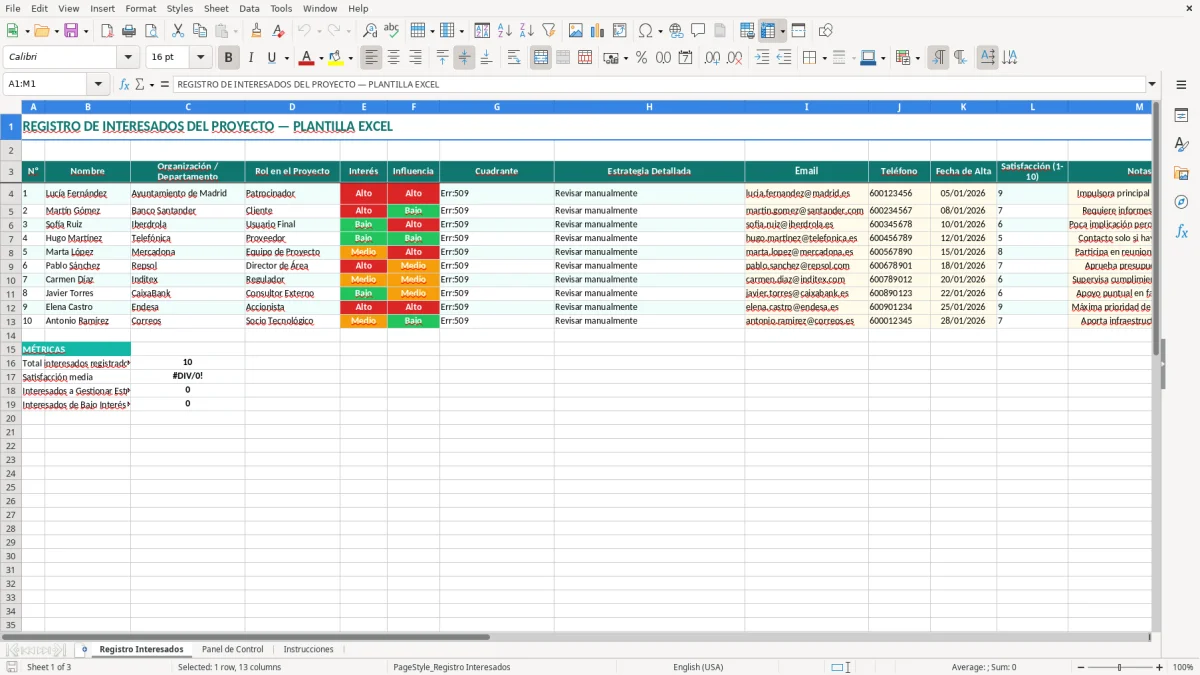Screen dimensions: 1200x675
Task: Toggle Right-To-Left paragraph direction
Action: [x=960, y=58]
